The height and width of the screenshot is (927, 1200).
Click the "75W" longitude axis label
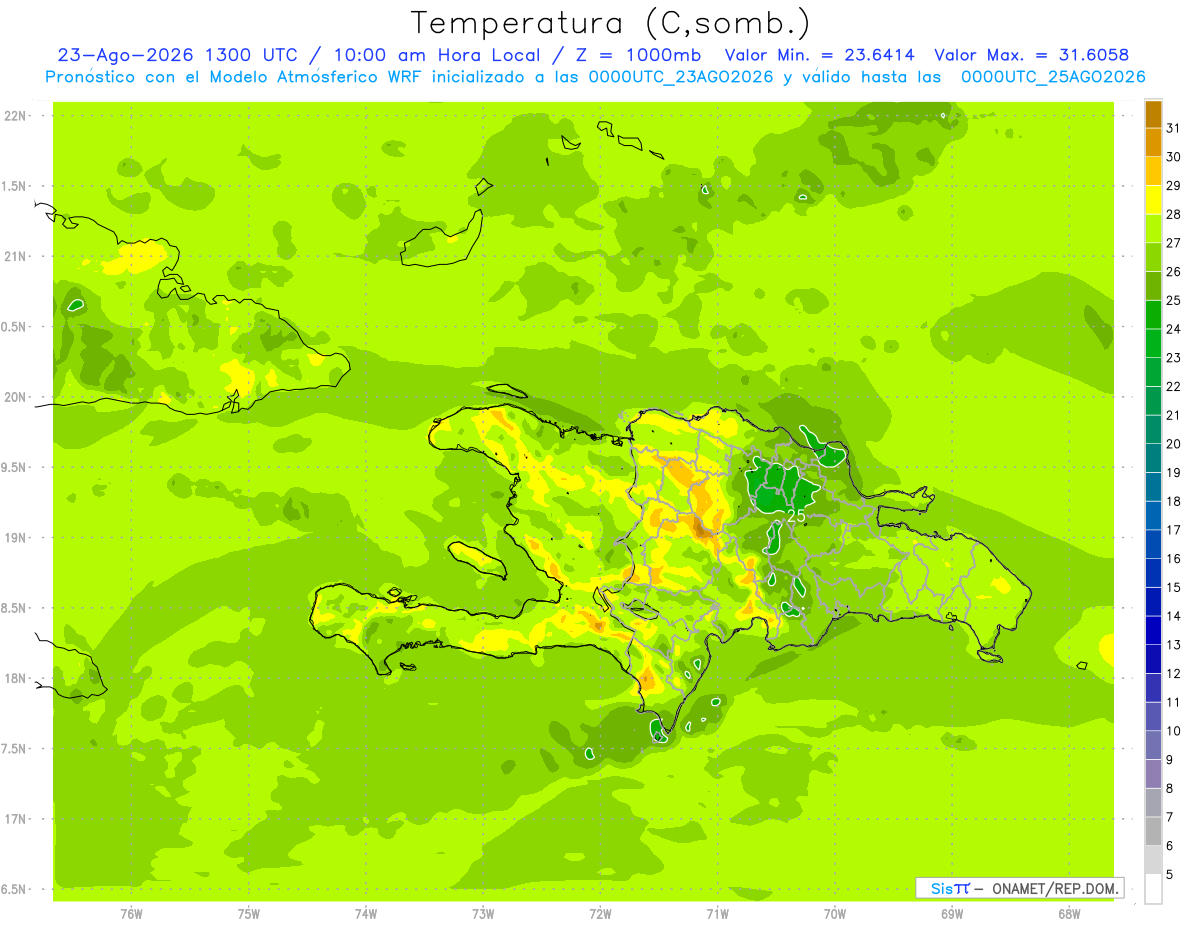point(249,914)
